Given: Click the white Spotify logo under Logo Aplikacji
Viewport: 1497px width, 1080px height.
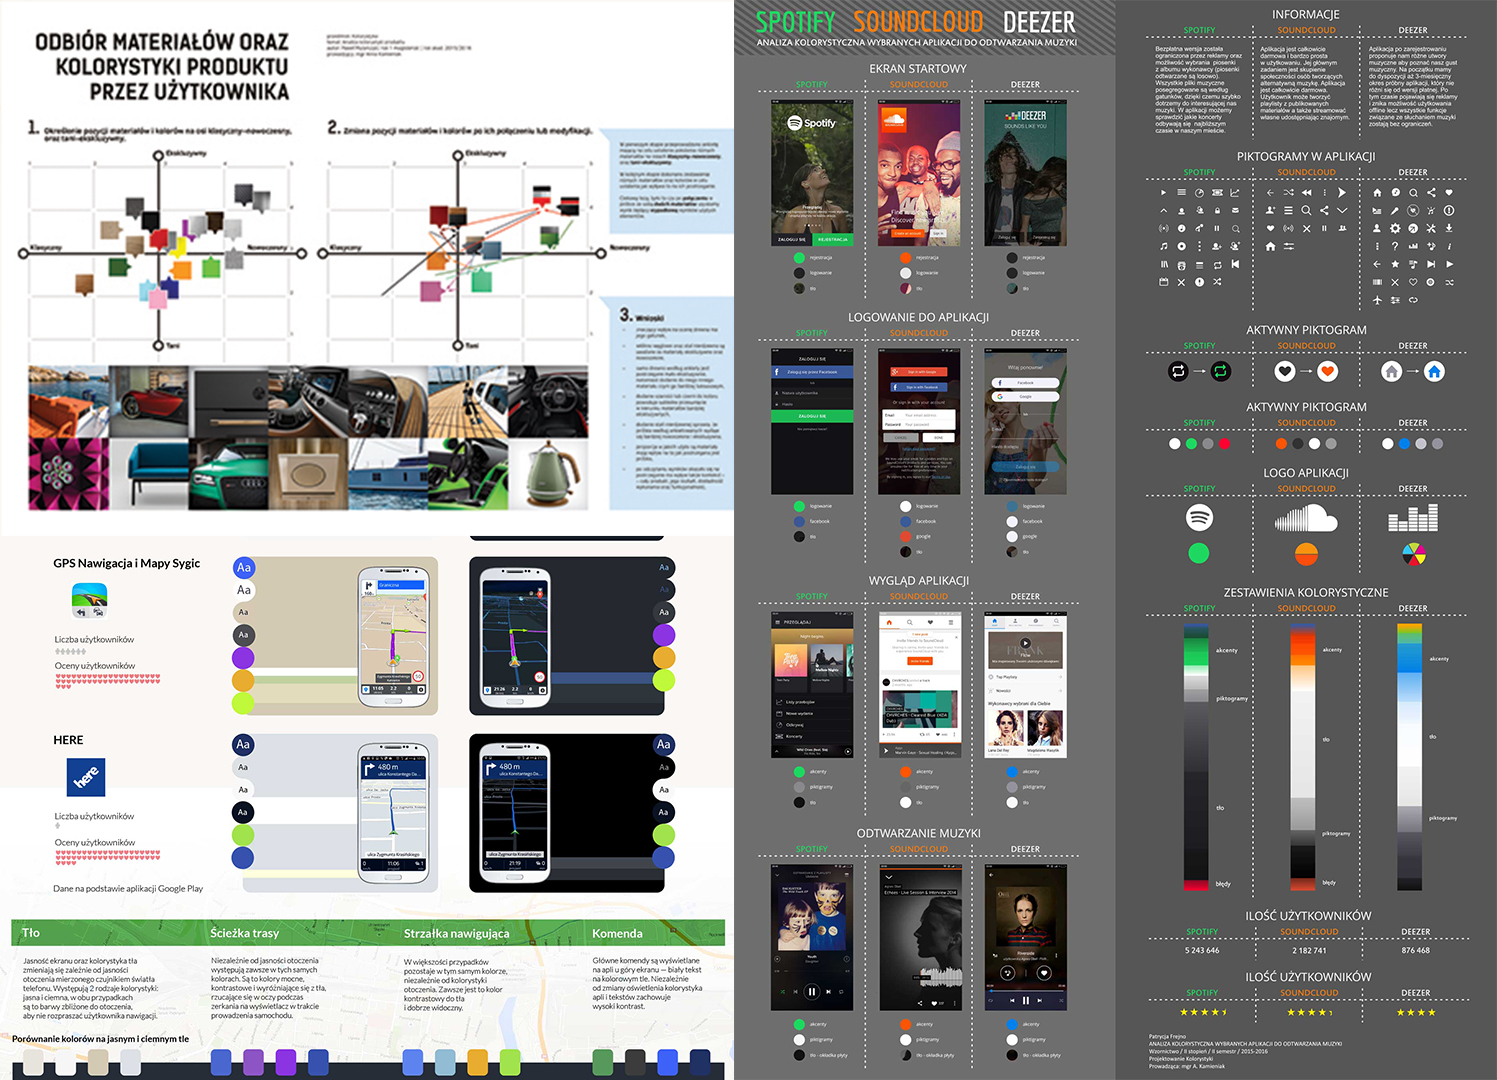Looking at the screenshot, I should click(x=1199, y=517).
